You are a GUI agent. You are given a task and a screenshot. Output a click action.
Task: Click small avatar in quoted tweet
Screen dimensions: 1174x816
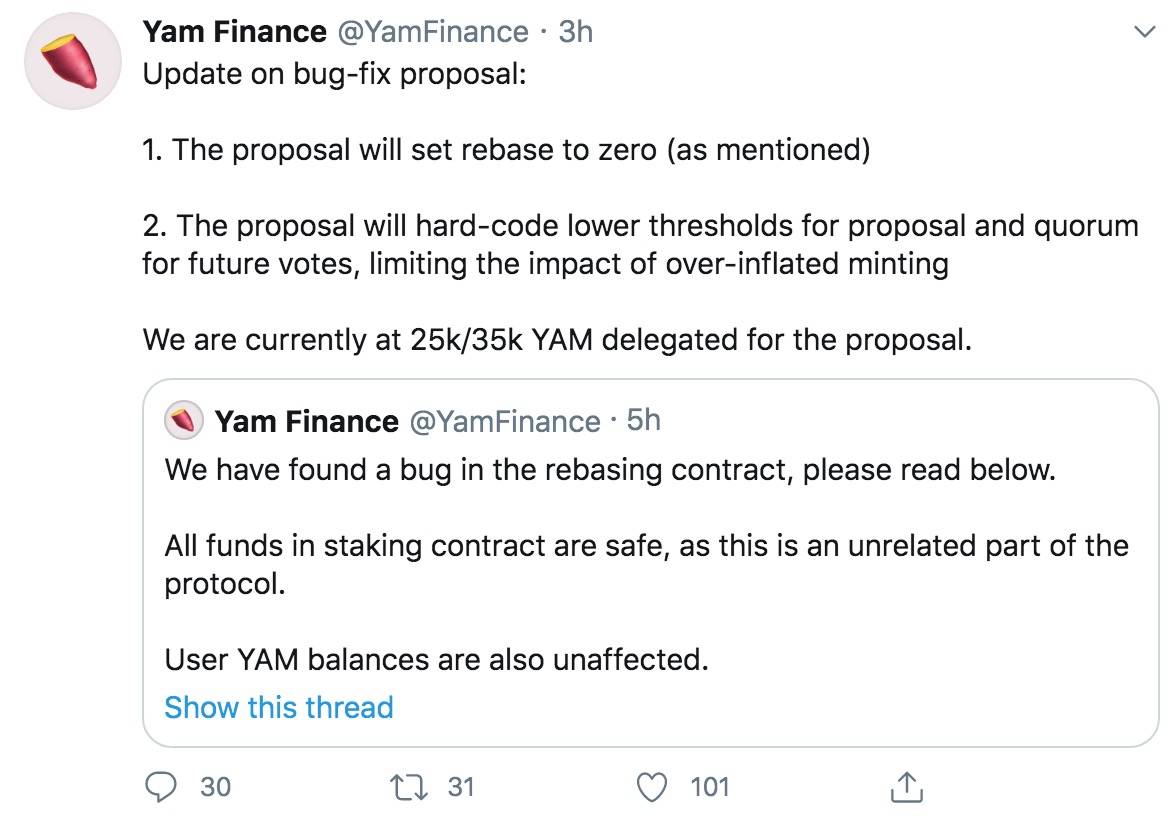click(x=183, y=421)
